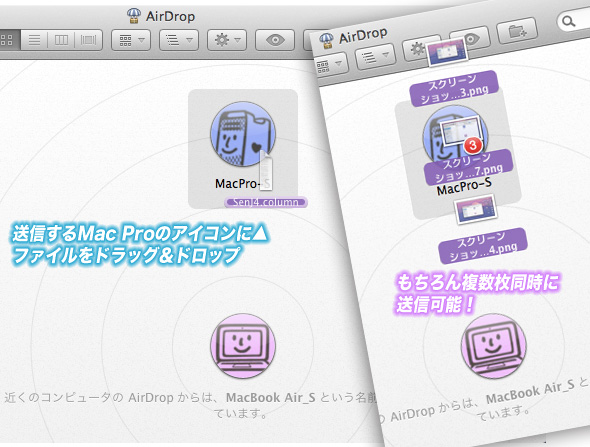Switch to Cover Flow view in left window

tap(88, 40)
